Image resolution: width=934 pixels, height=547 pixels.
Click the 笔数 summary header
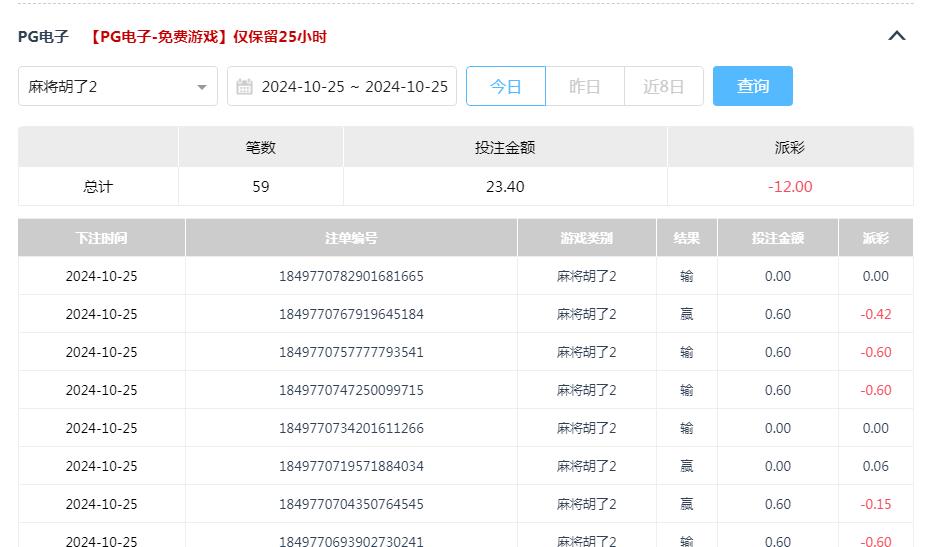(x=261, y=147)
